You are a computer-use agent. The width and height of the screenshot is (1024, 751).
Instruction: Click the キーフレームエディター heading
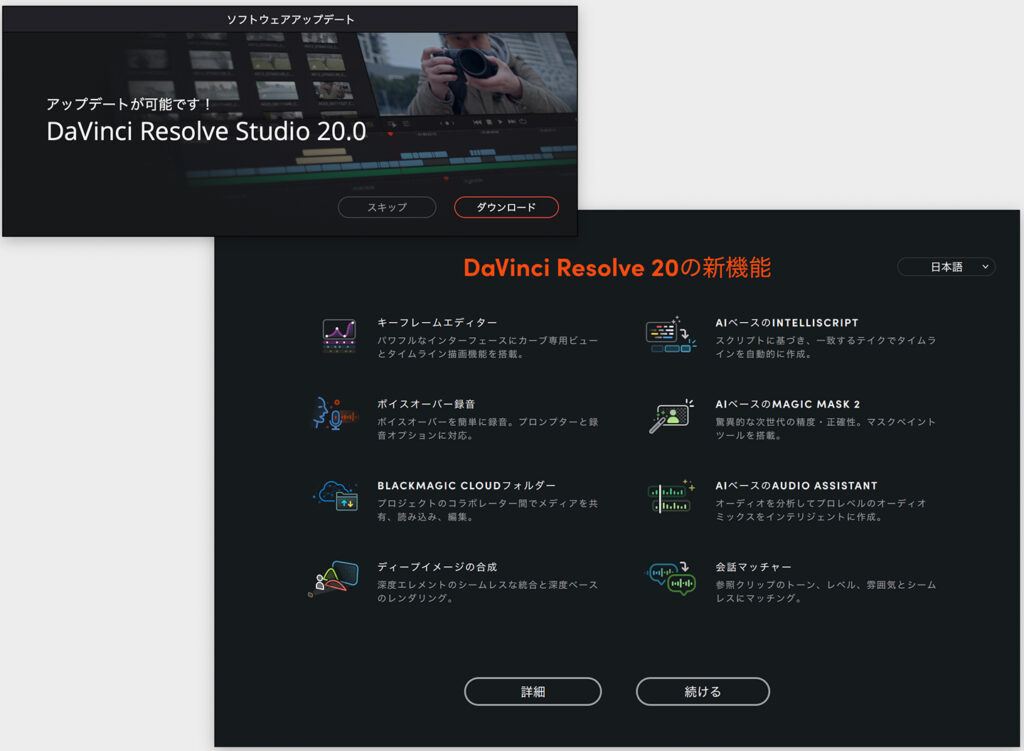pyautogui.click(x=437, y=323)
